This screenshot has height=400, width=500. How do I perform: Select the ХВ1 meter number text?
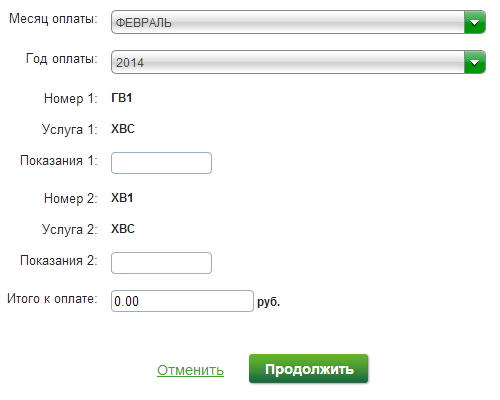122,198
